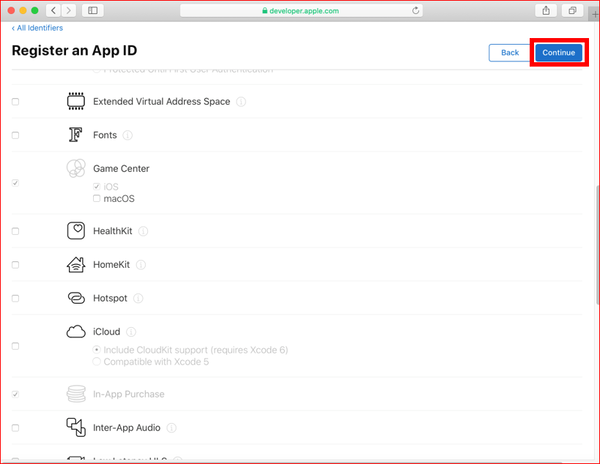Show info for Extended Virtual Address Space

[241, 102]
